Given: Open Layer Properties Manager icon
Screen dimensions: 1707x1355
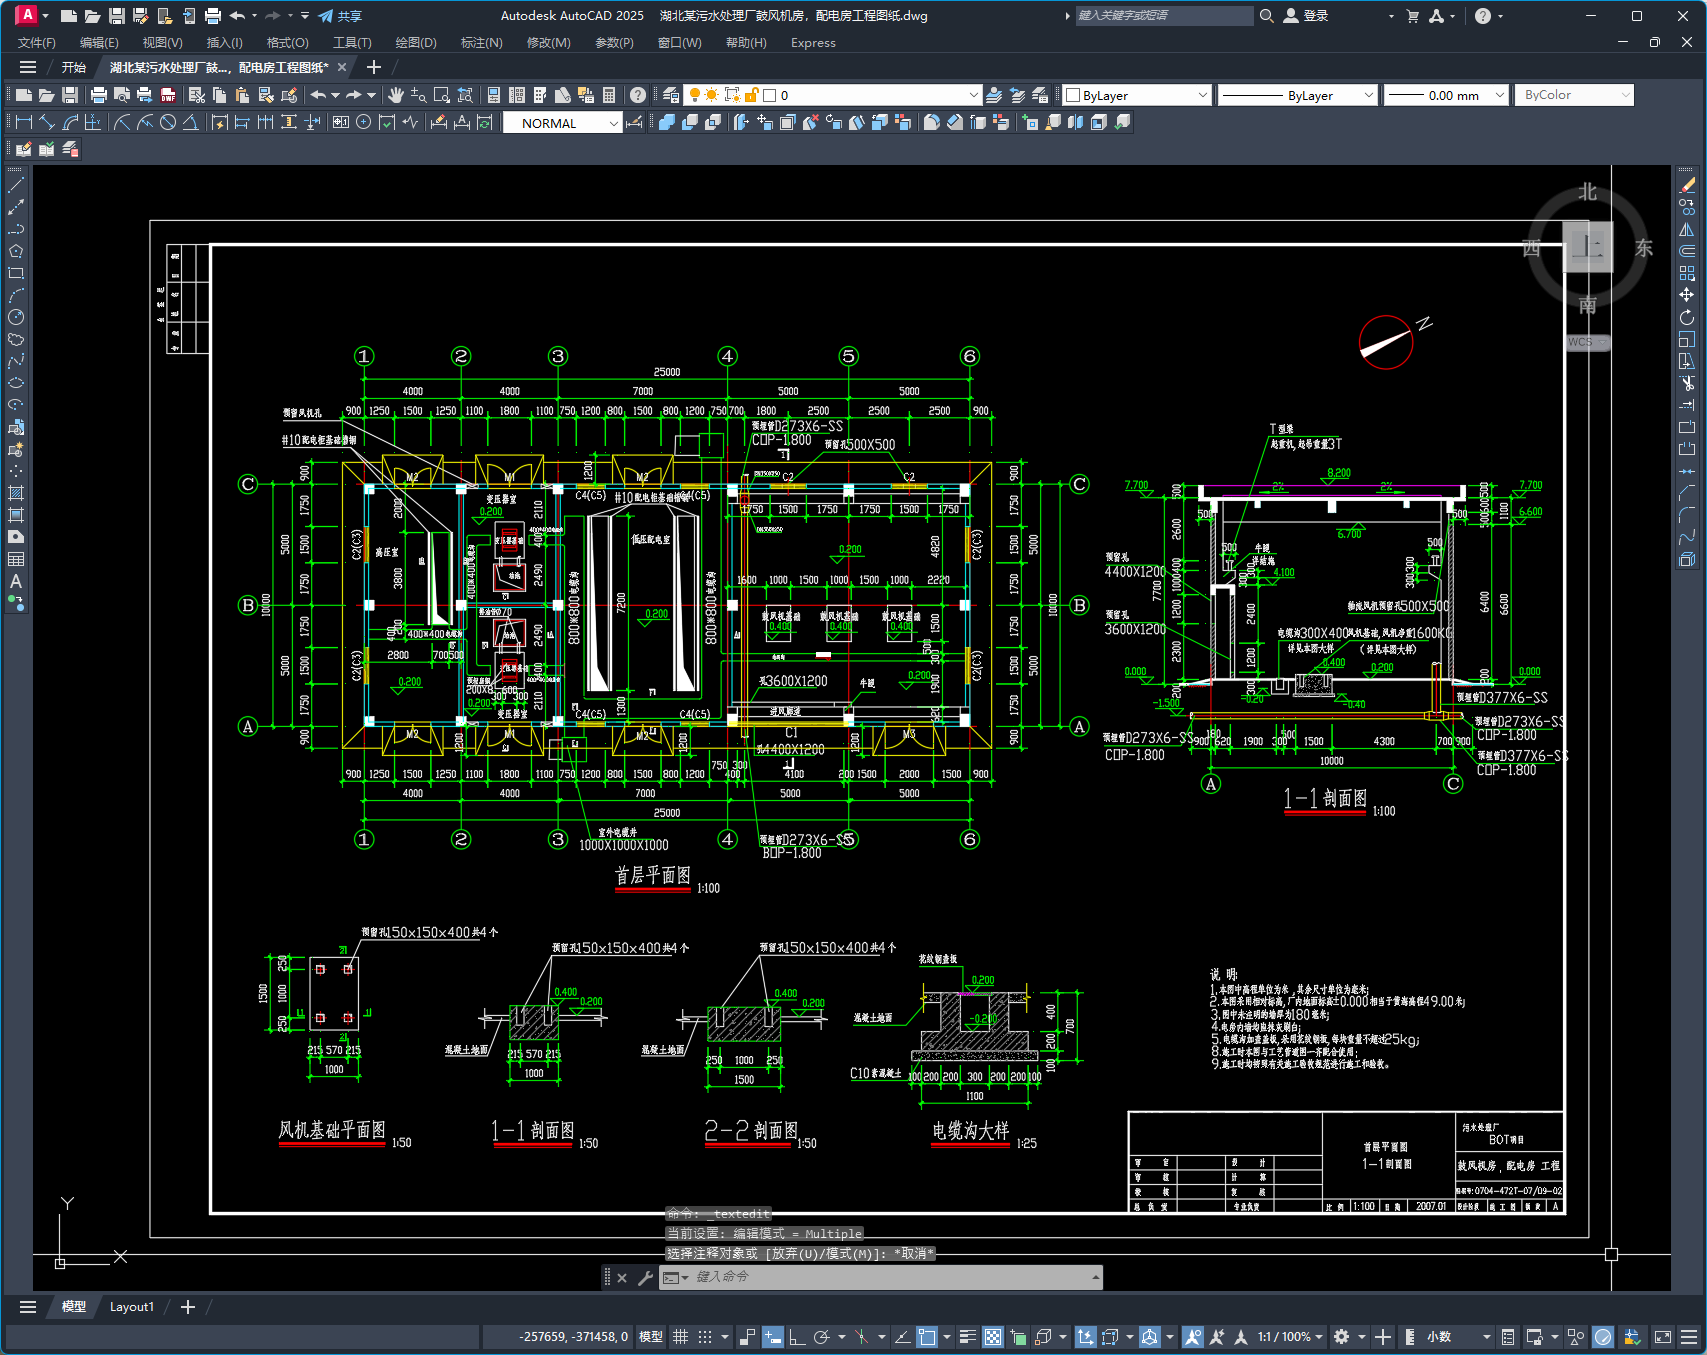Looking at the screenshot, I should (x=671, y=95).
